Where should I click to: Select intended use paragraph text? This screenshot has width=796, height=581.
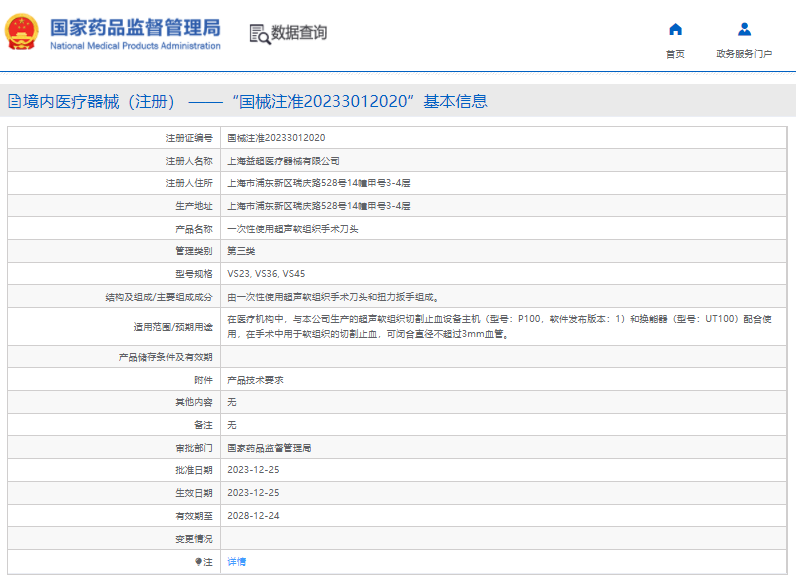coord(499,327)
